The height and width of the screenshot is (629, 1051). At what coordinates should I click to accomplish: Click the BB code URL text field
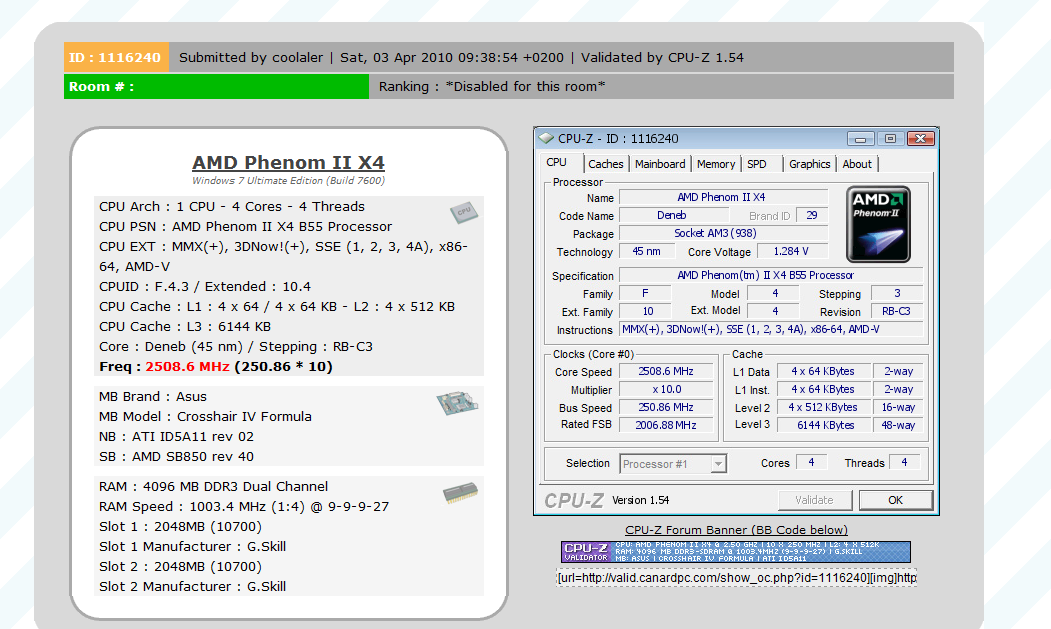(736, 578)
